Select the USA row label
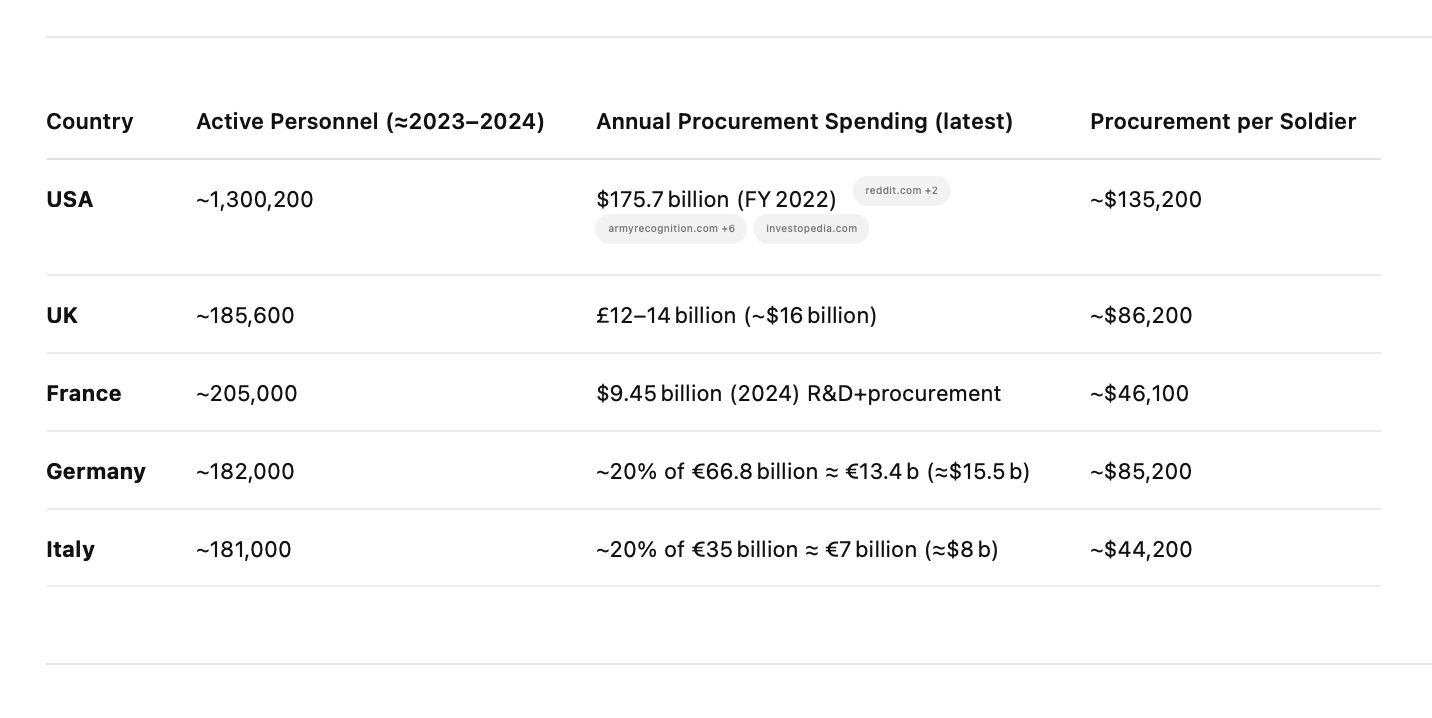The image size is (1432, 718). (x=70, y=199)
